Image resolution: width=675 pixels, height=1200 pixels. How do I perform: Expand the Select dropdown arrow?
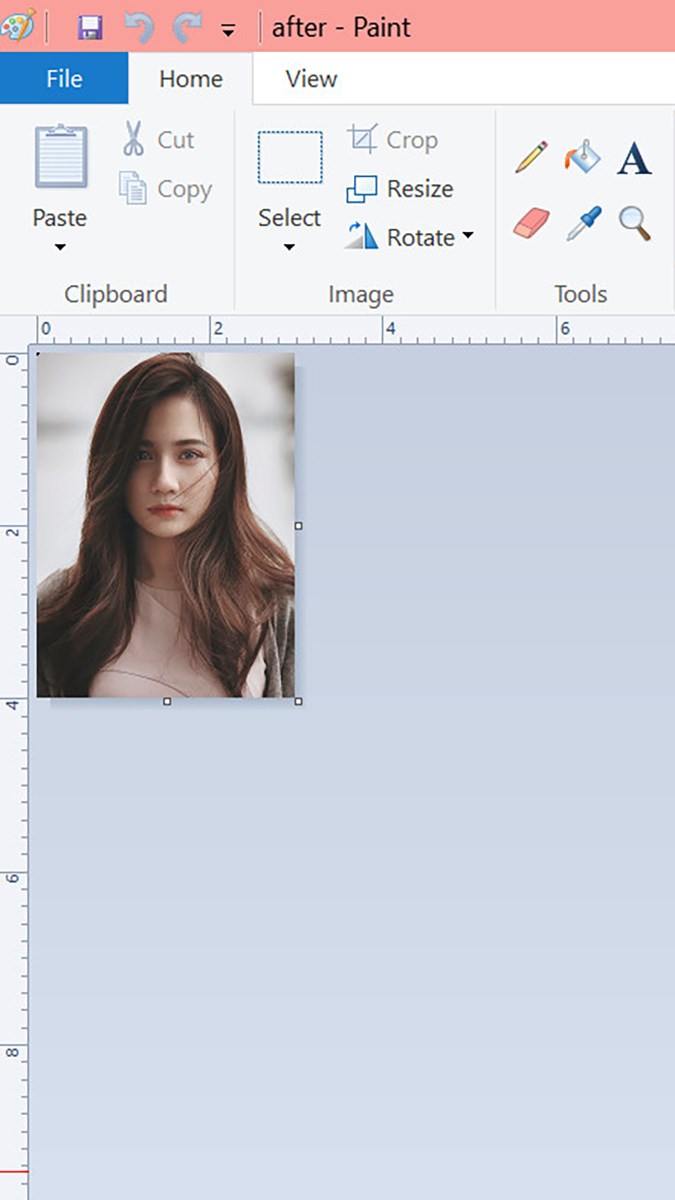[x=289, y=247]
